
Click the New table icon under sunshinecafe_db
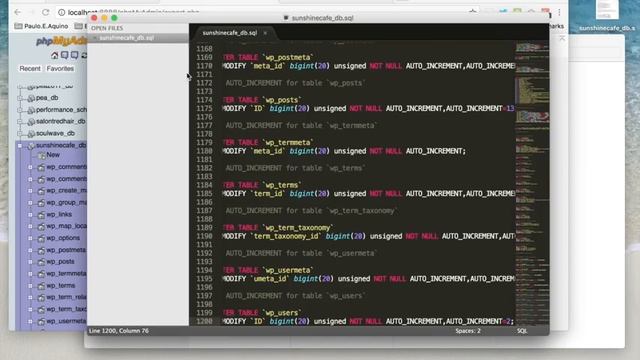click(x=41, y=156)
